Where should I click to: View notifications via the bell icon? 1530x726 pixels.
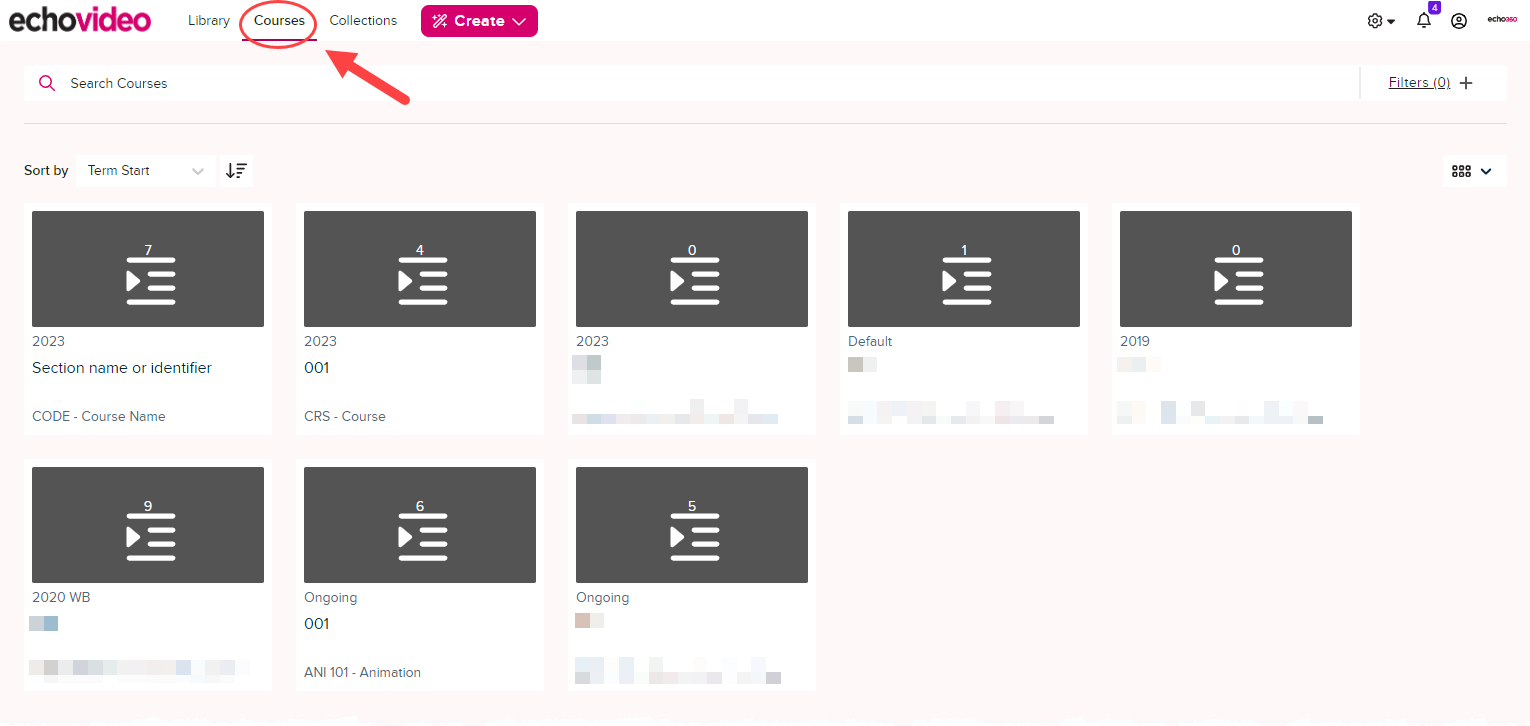point(1423,20)
